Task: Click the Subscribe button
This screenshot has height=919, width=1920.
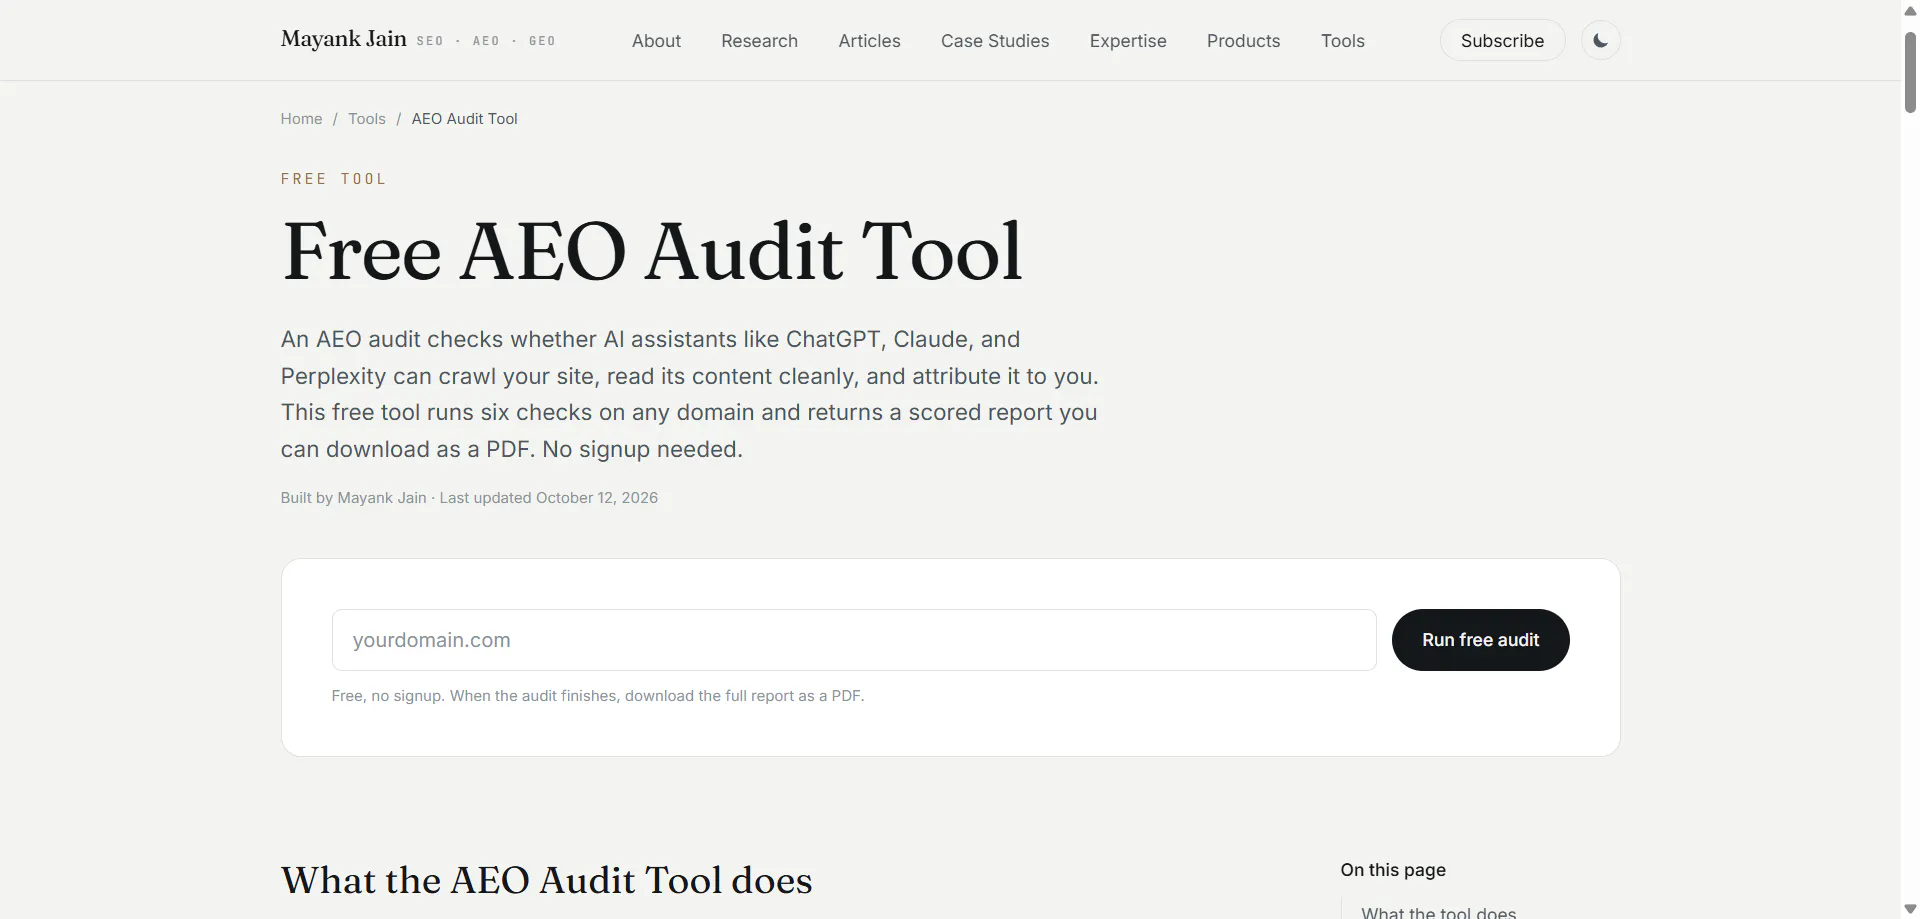Action: pos(1502,41)
